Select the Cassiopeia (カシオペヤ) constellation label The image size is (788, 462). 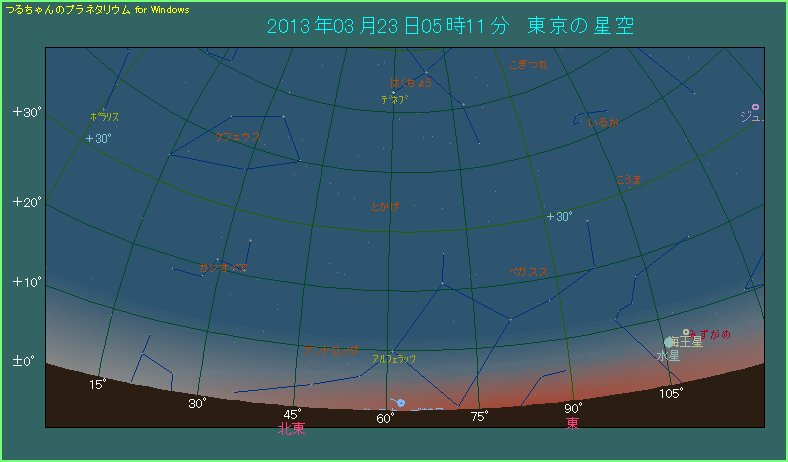click(223, 268)
